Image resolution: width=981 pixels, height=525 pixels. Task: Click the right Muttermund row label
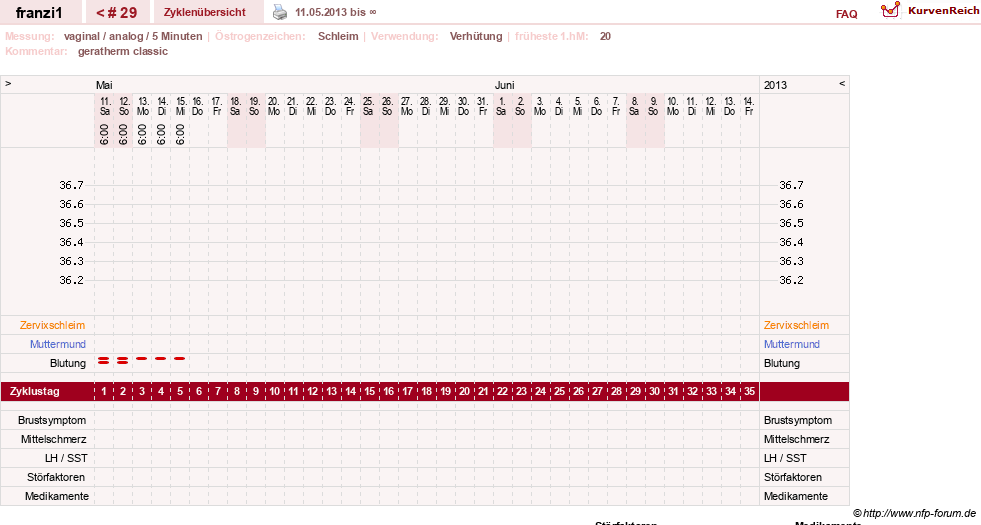[x=791, y=344]
